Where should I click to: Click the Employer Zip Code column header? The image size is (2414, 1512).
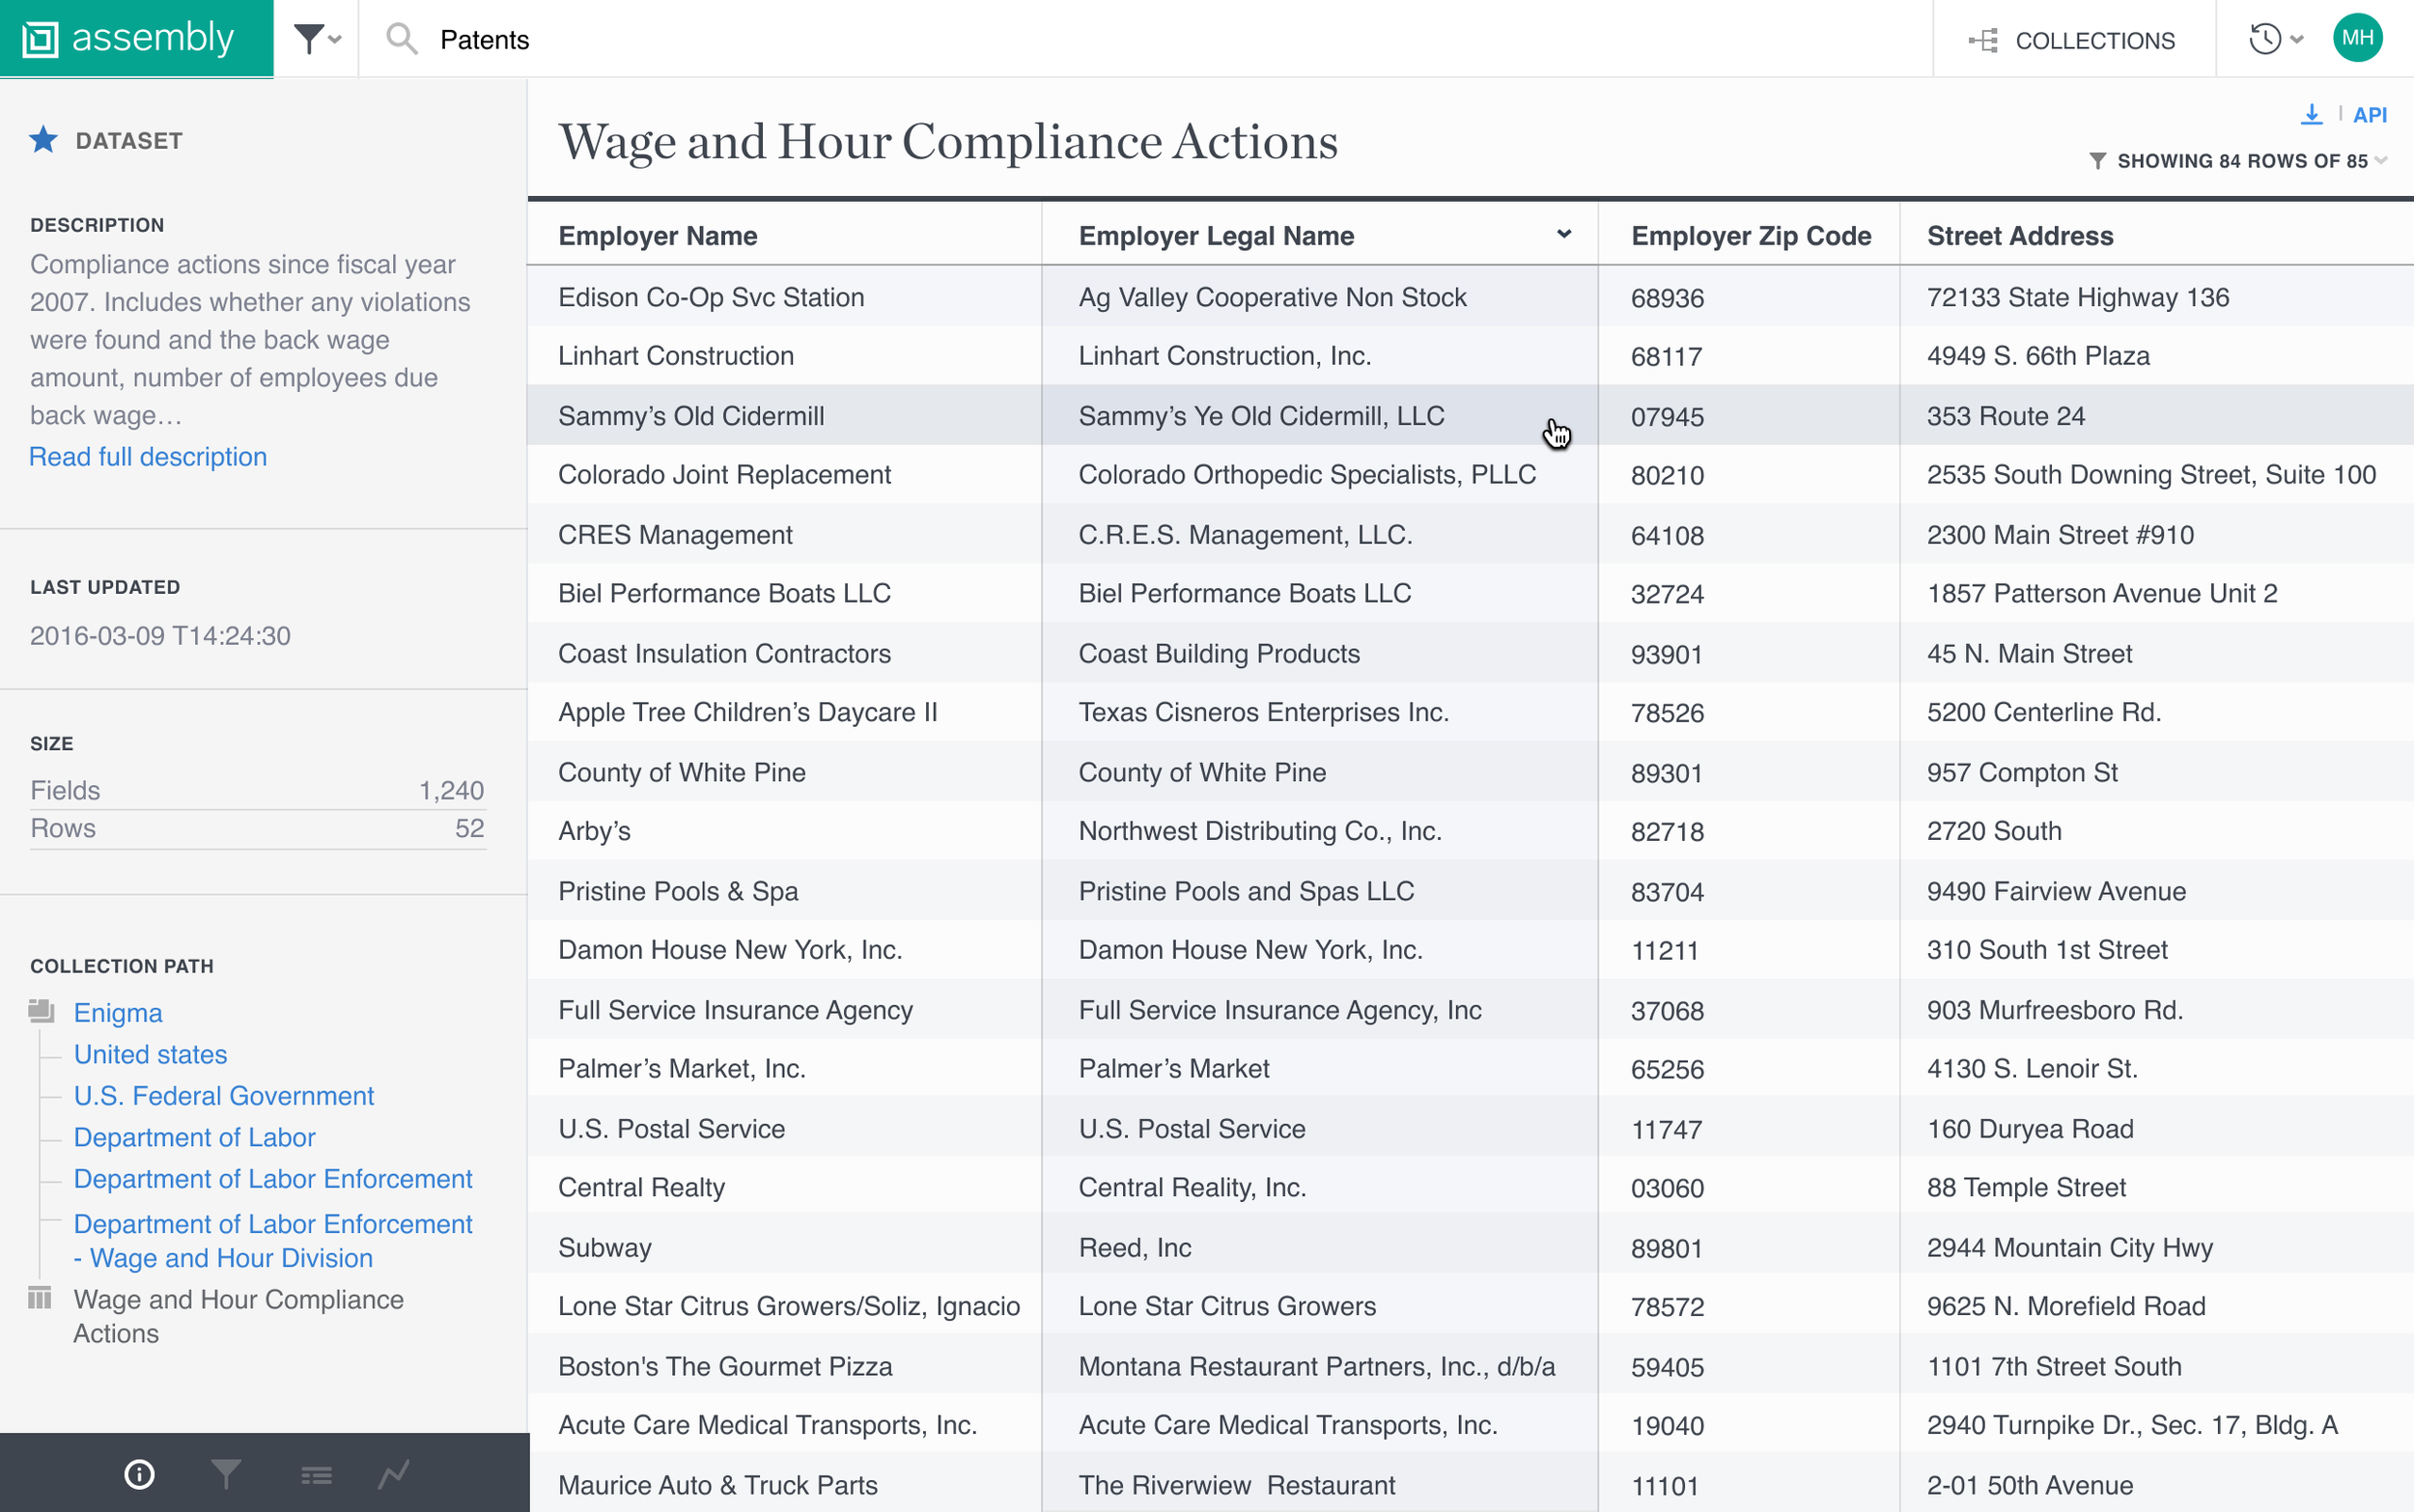point(1750,236)
